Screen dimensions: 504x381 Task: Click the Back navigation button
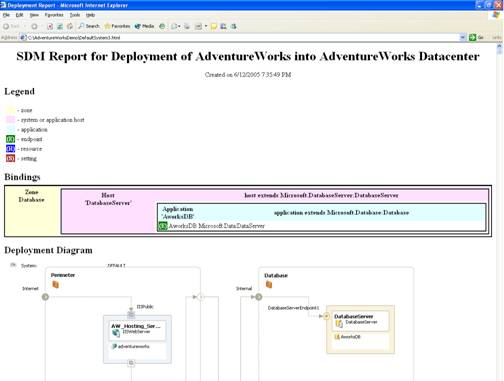[x=11, y=26]
